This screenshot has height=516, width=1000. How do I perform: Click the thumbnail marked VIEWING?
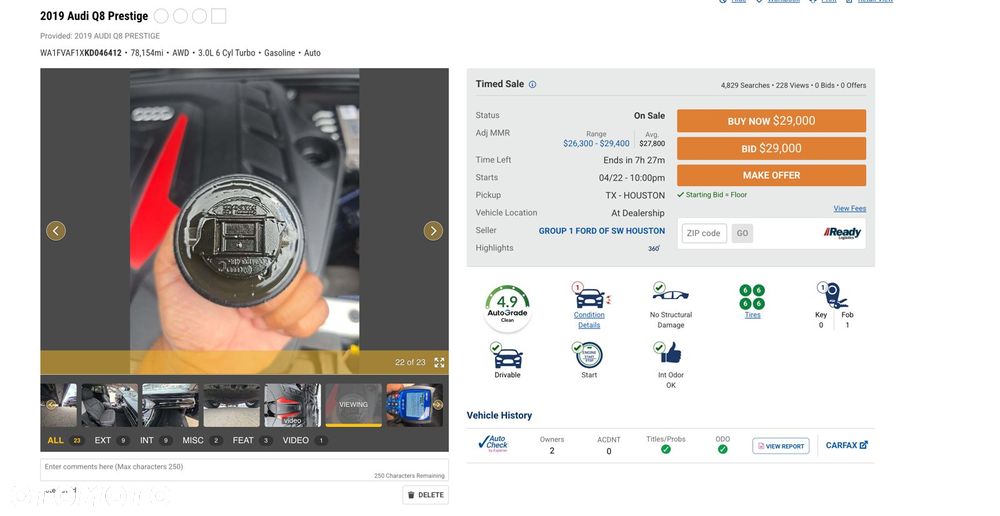pyautogui.click(x=353, y=405)
